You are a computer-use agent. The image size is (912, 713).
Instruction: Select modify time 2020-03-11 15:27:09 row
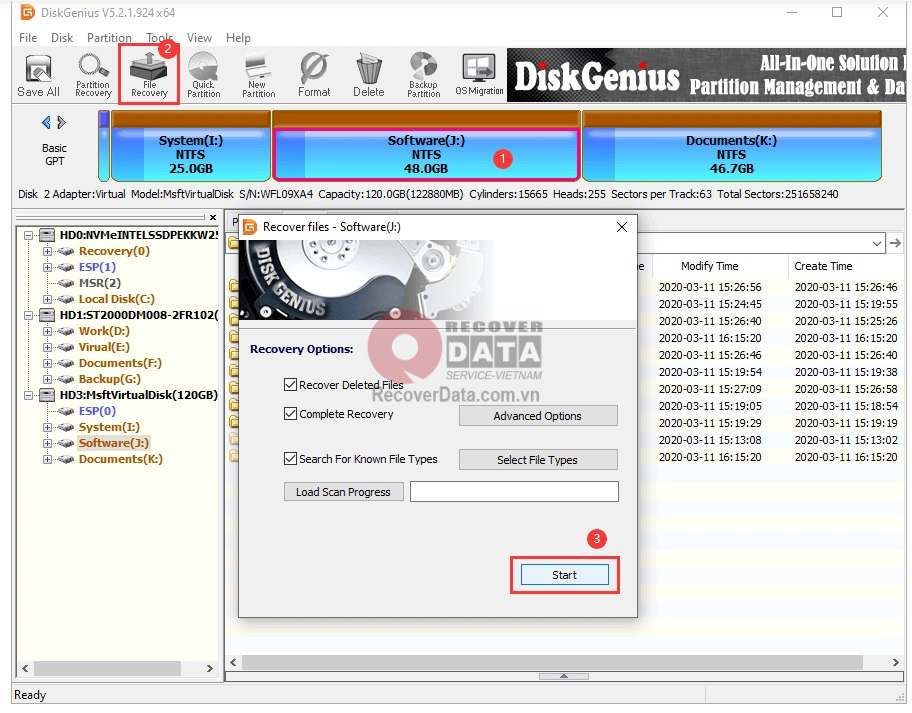[710, 389]
